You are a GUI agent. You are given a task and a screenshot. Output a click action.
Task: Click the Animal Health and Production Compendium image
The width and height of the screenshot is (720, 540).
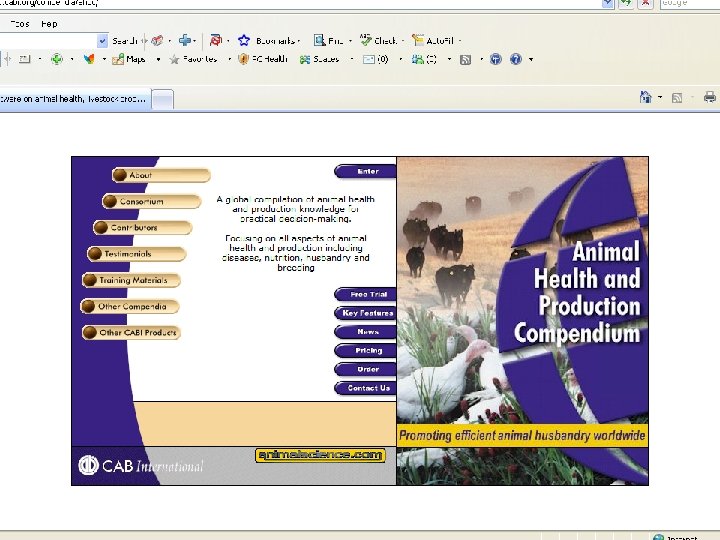(523, 321)
